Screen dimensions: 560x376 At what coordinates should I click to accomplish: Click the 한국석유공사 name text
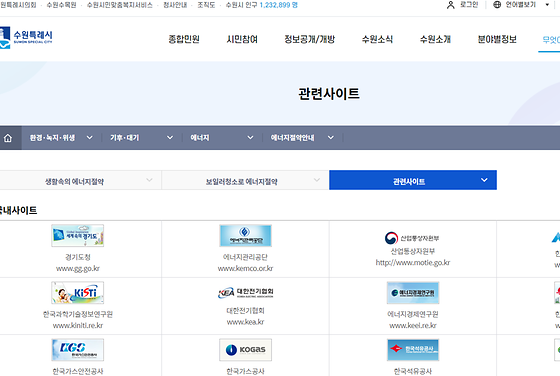413,371
